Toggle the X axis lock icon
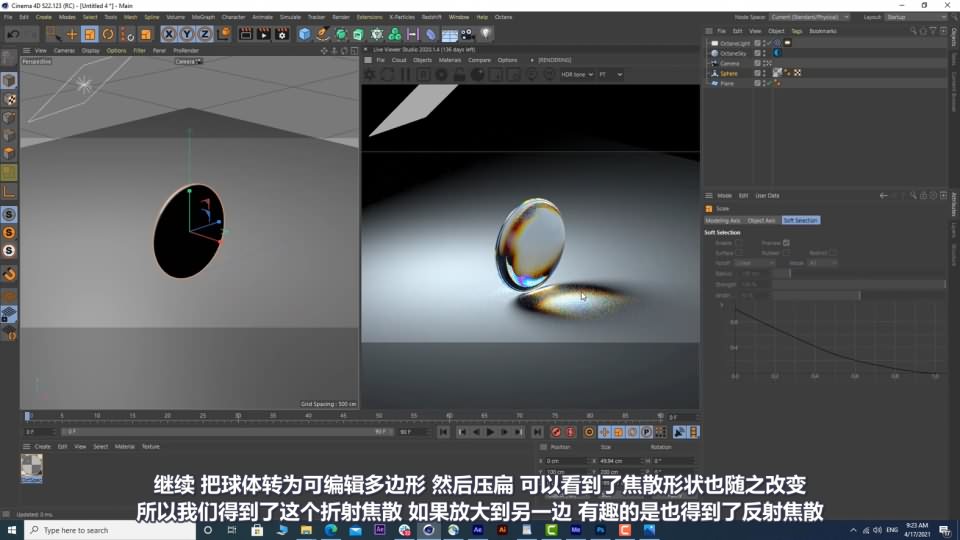This screenshot has width=960, height=540. (170, 34)
